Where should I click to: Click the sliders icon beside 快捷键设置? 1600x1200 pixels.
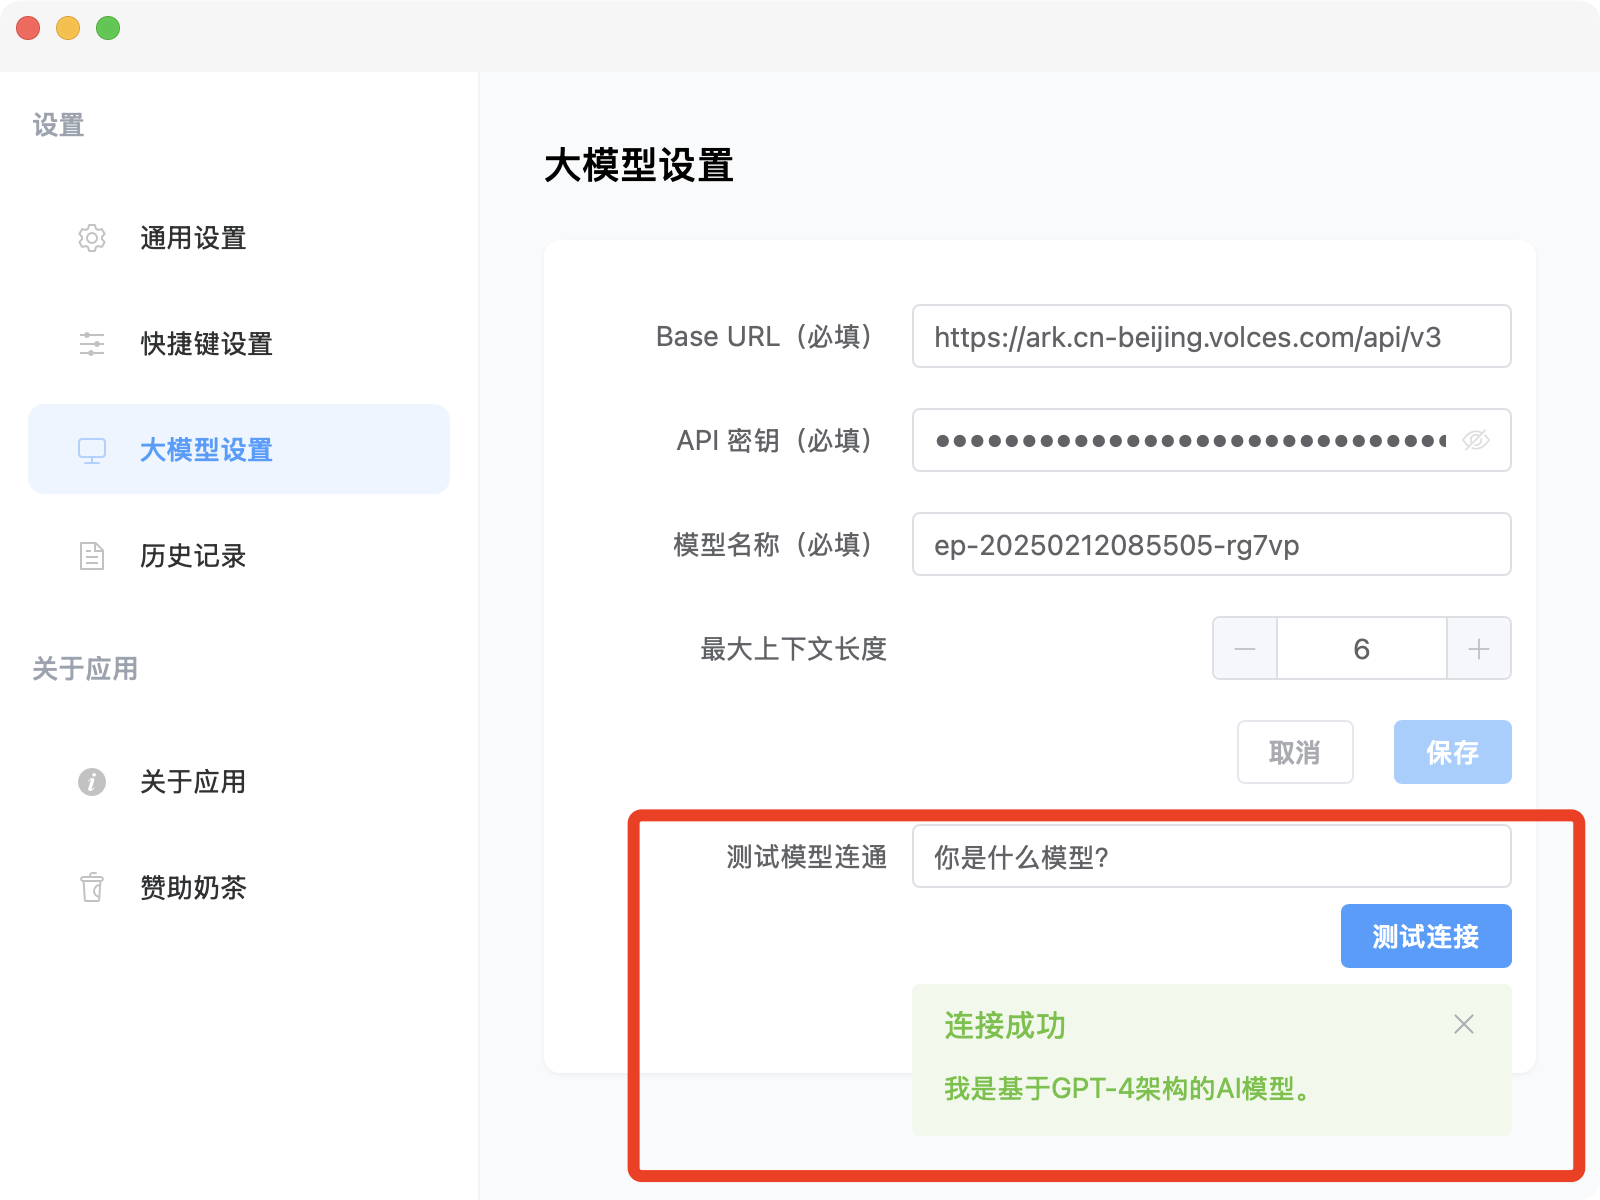[92, 344]
